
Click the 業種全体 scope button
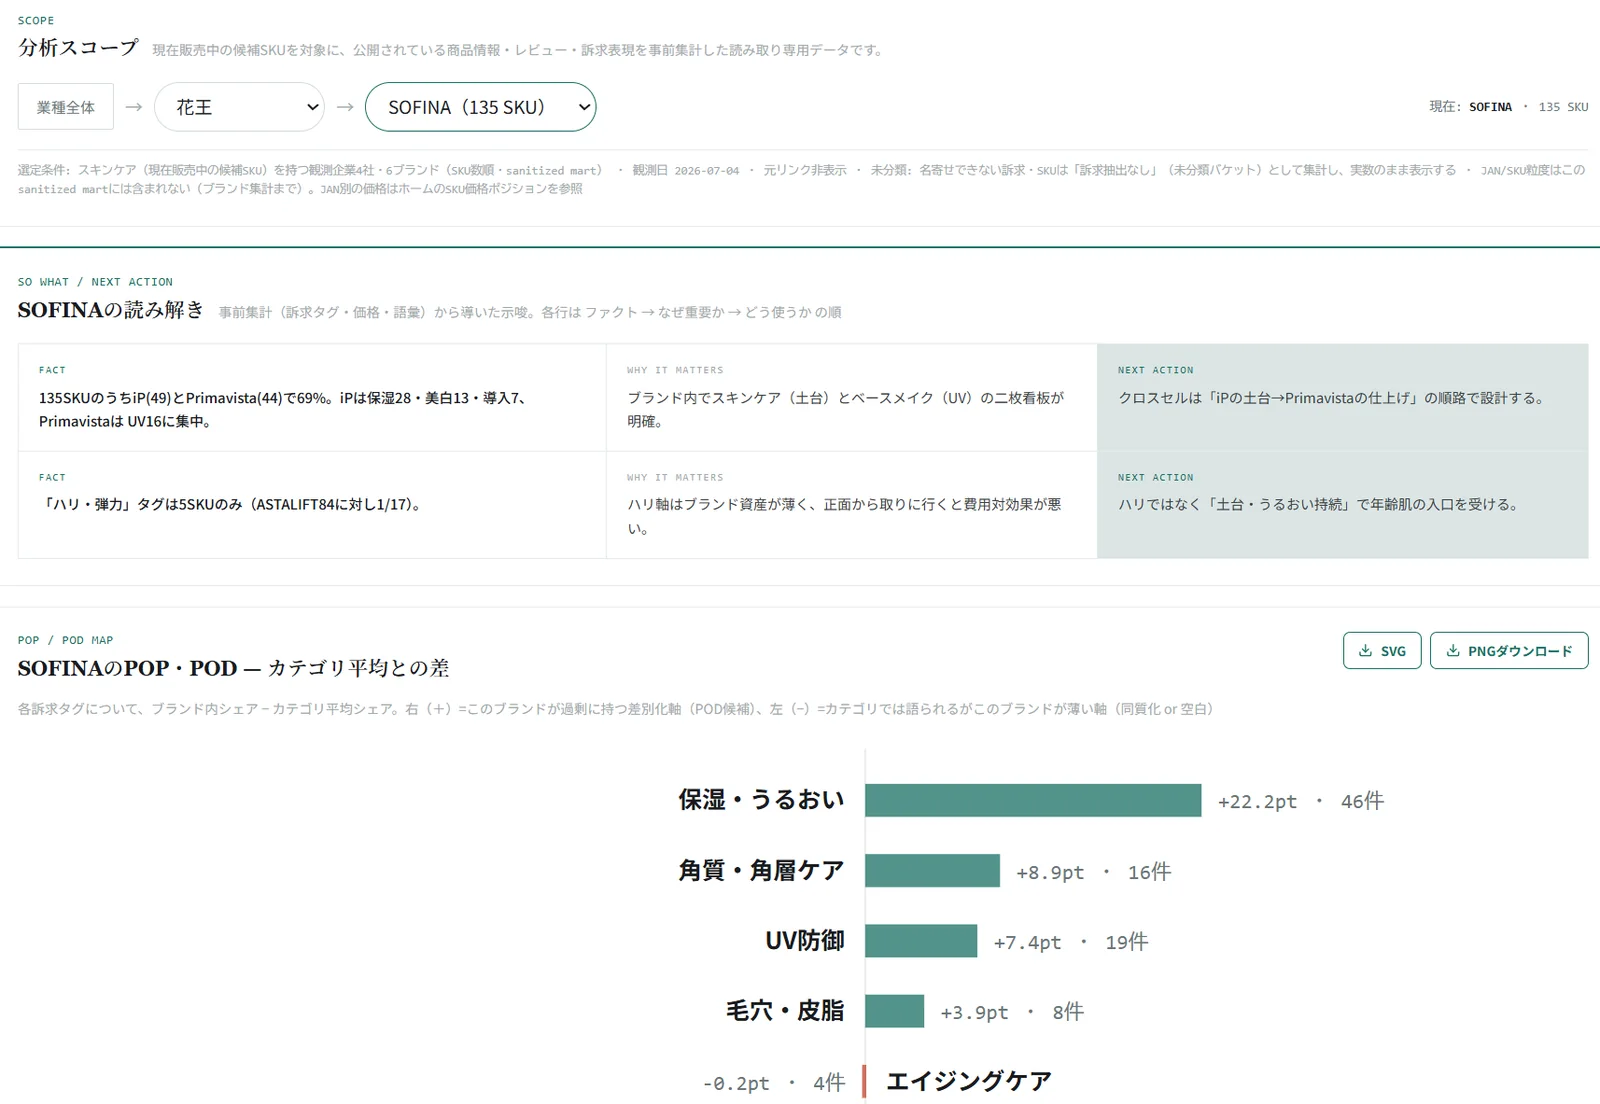pyautogui.click(x=66, y=107)
